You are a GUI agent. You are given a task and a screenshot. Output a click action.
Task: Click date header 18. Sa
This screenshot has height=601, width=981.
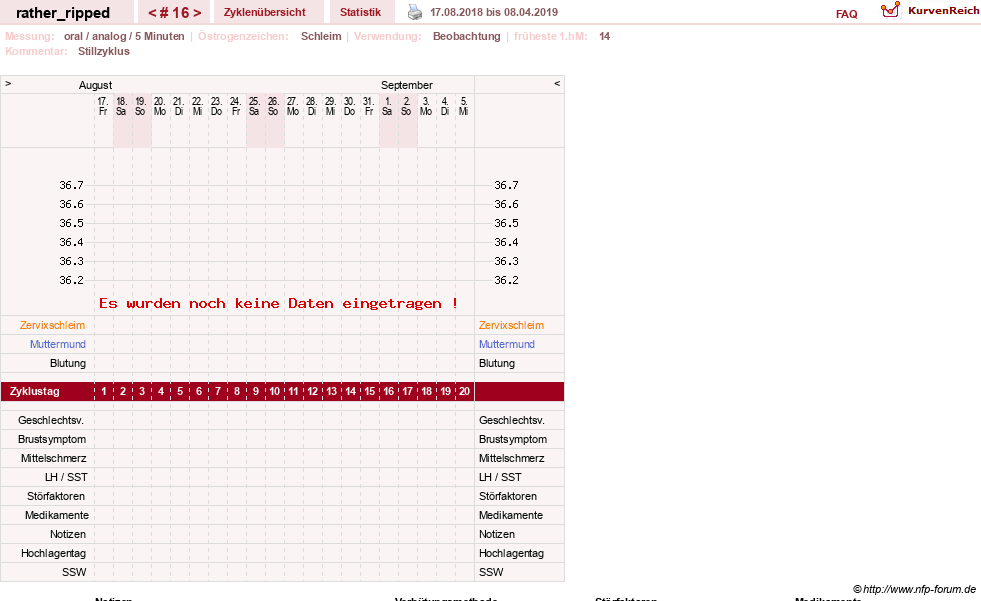pyautogui.click(x=121, y=106)
